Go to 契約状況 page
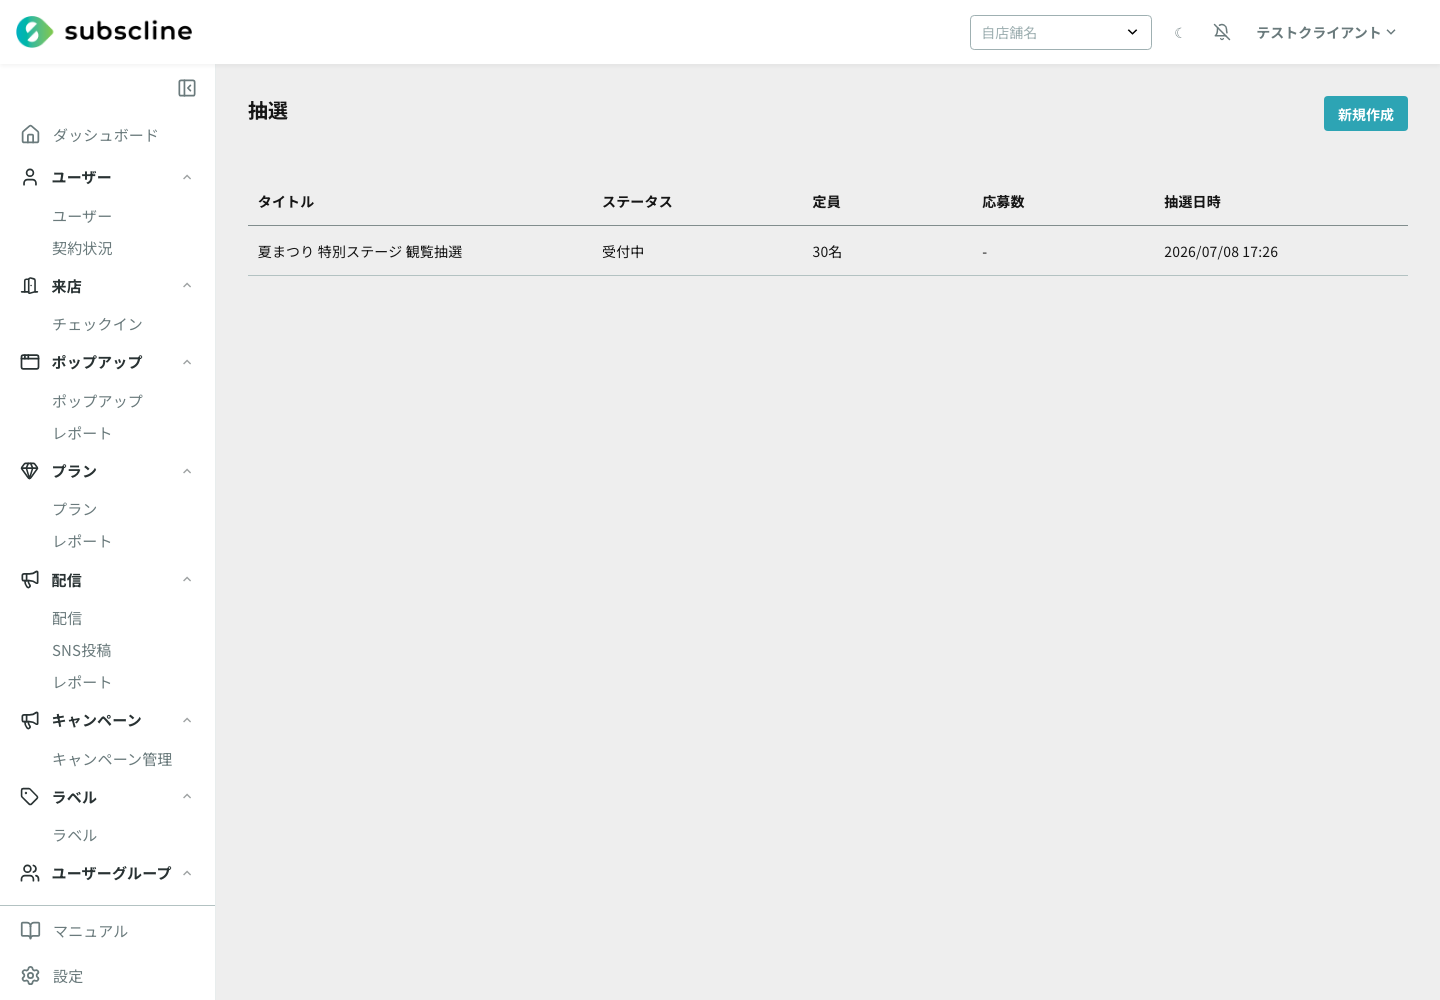This screenshot has height=1000, width=1440. click(82, 248)
